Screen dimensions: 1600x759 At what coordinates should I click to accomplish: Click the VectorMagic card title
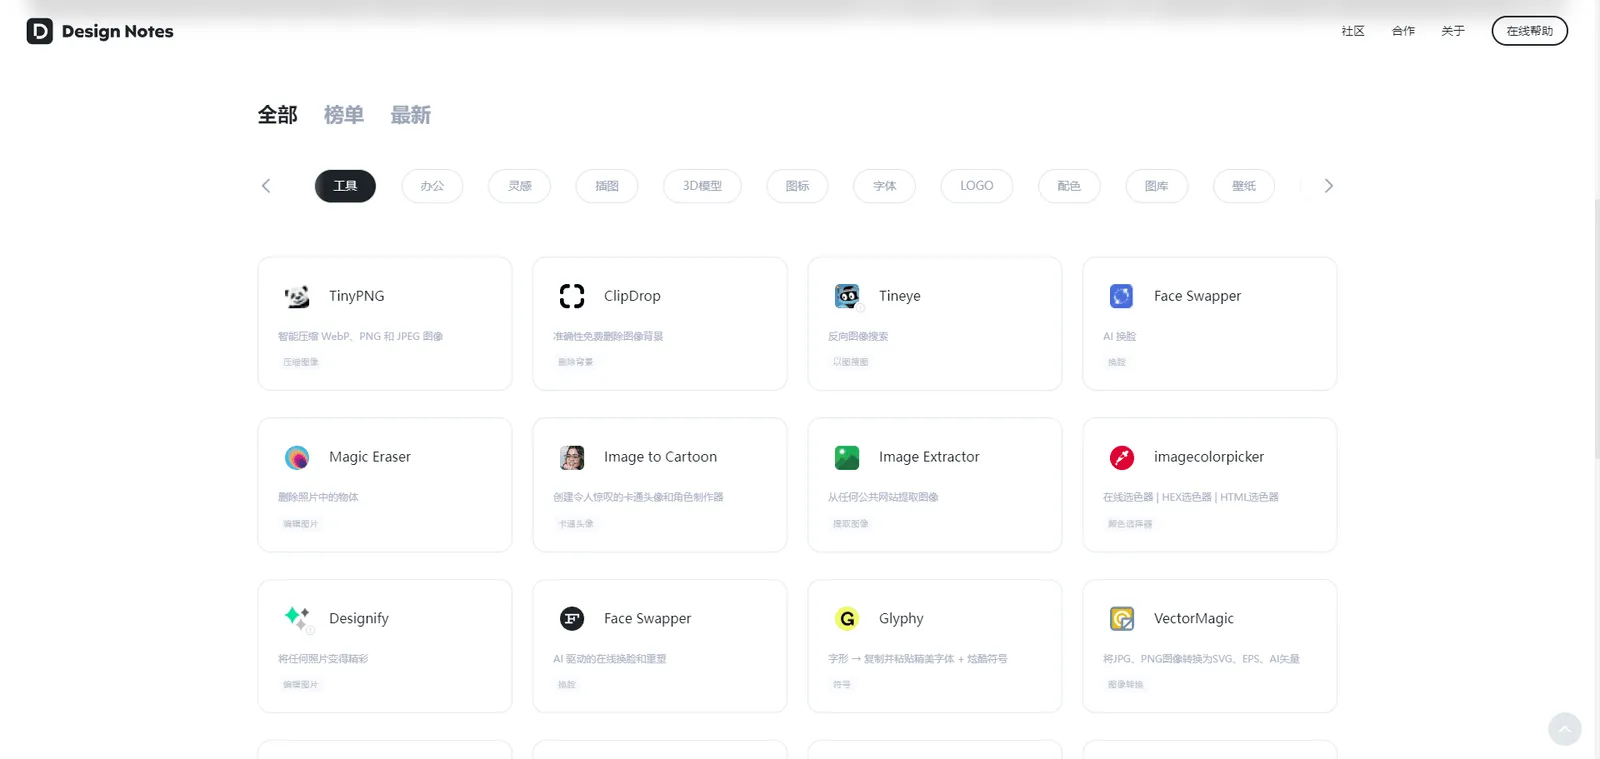pyautogui.click(x=1194, y=618)
